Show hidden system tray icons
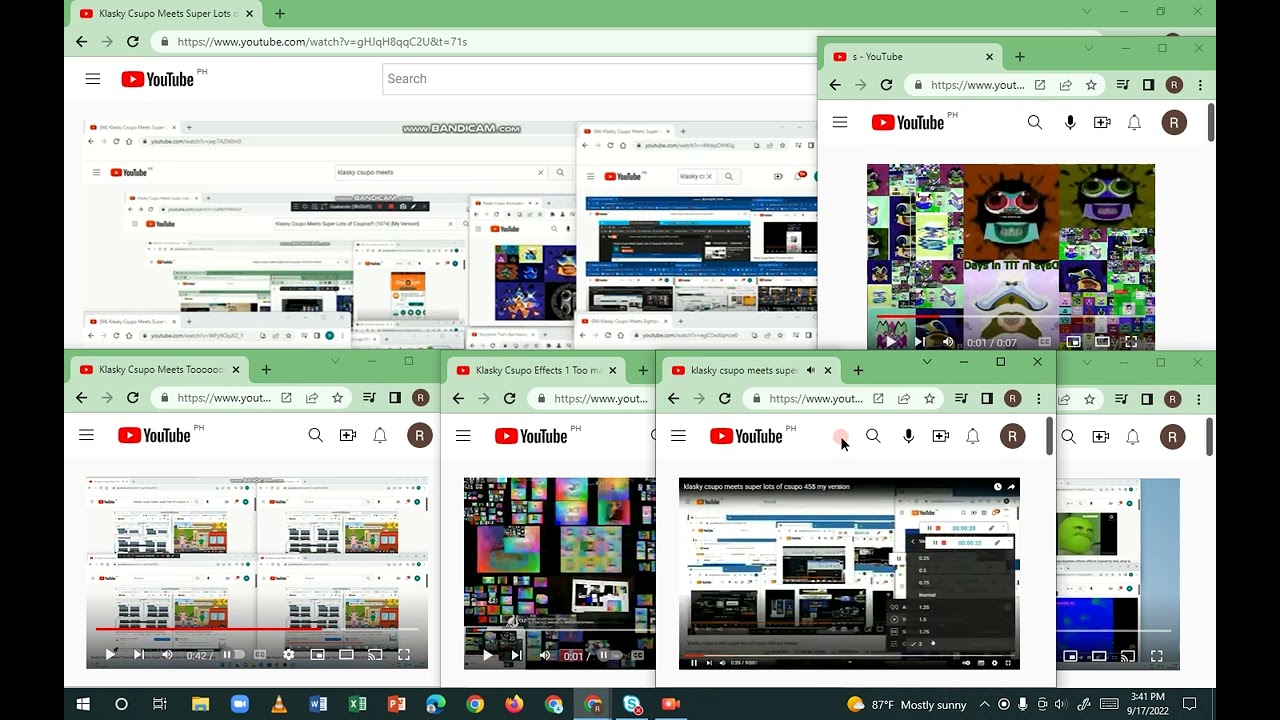This screenshot has height=720, width=1280. click(x=984, y=704)
